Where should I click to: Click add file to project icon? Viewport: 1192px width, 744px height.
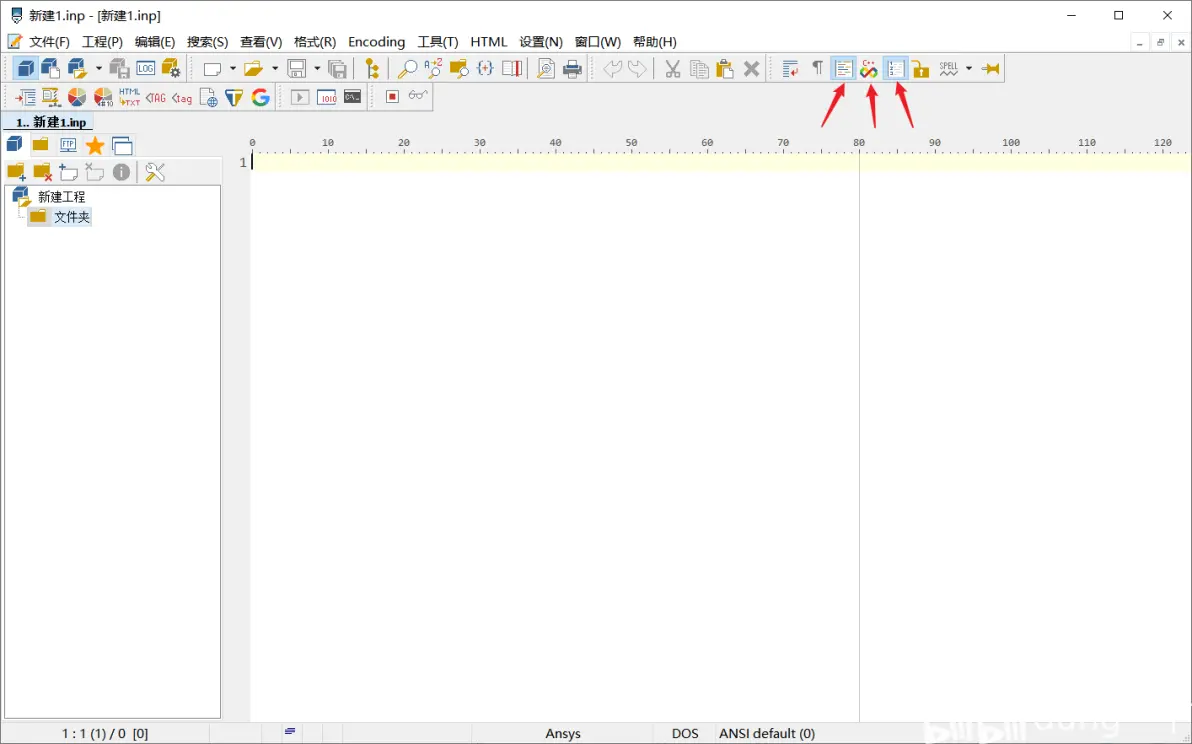pos(68,173)
